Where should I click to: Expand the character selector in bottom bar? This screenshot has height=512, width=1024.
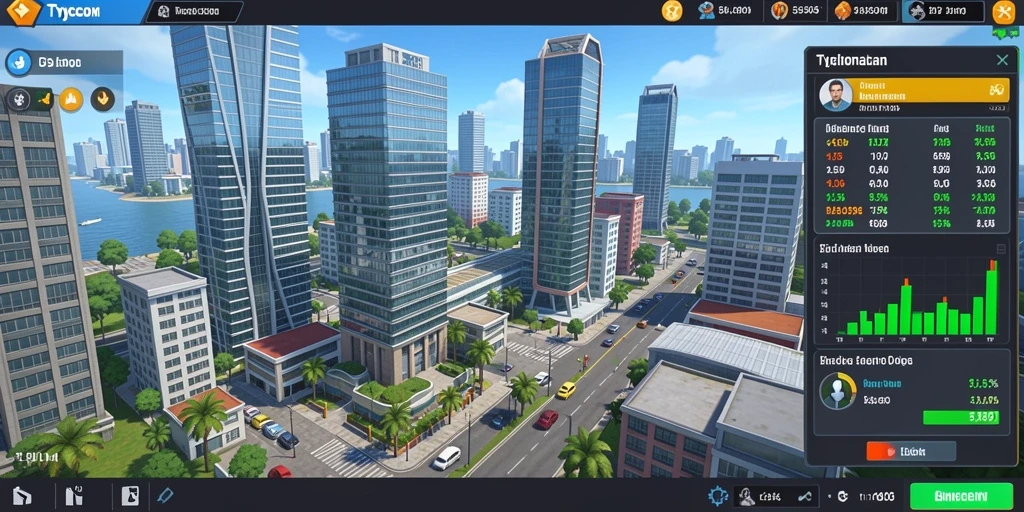(x=776, y=496)
